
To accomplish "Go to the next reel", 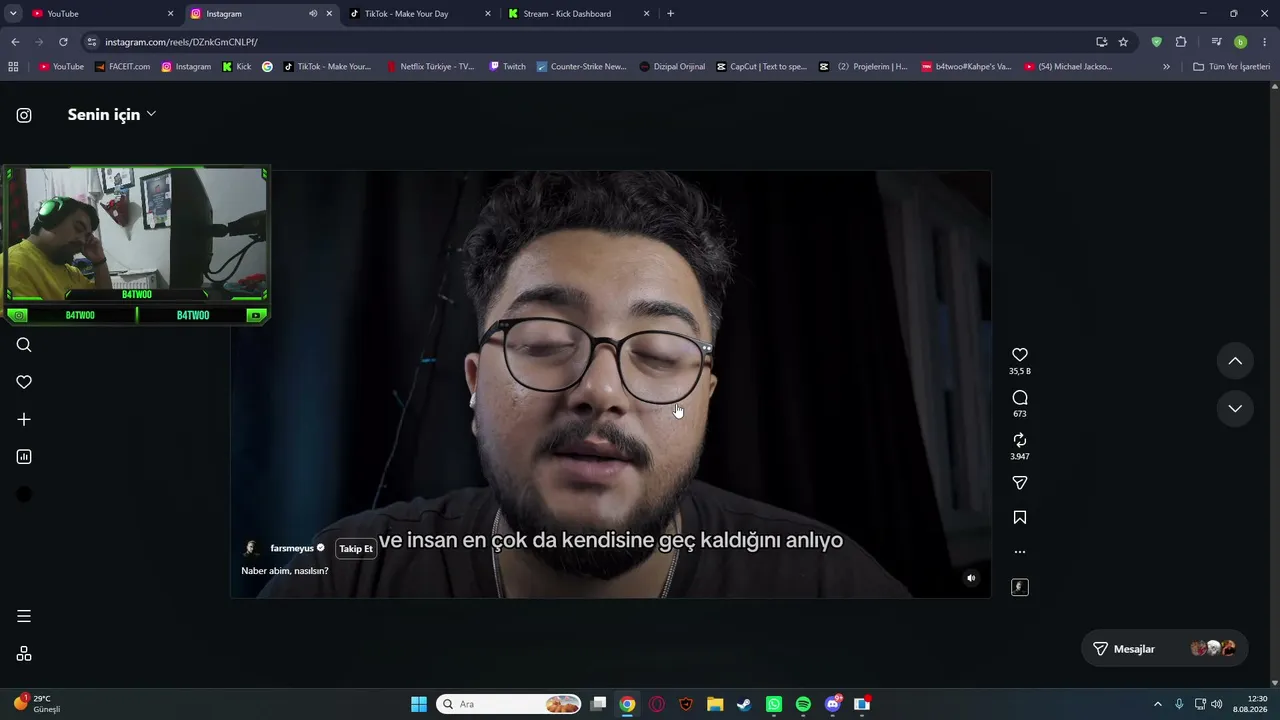I will pyautogui.click(x=1235, y=408).
